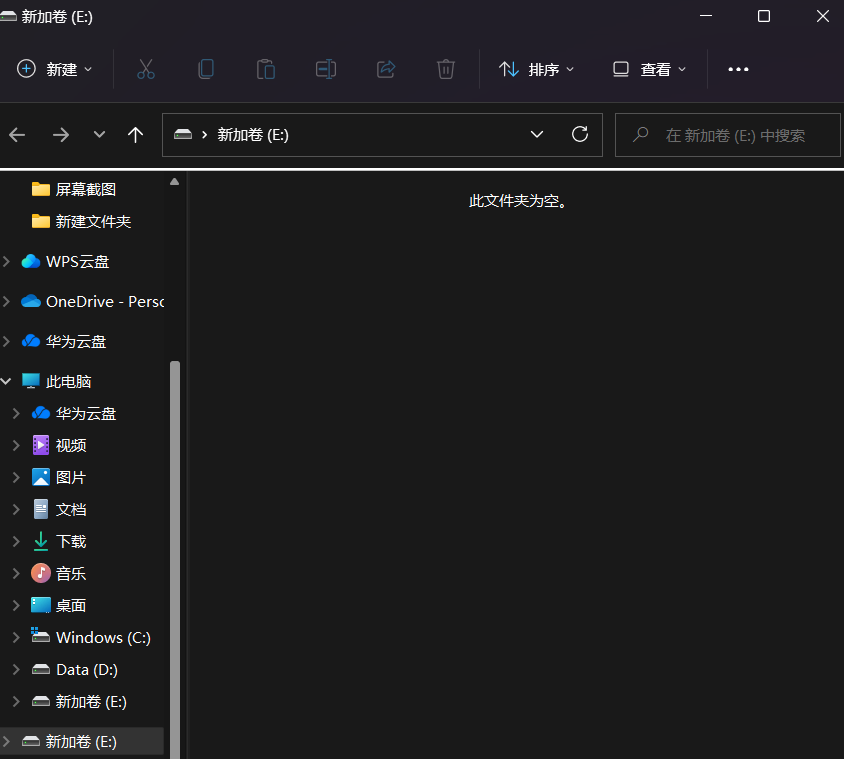Expand address bar history dropdown
The image size is (844, 759).
(537, 135)
